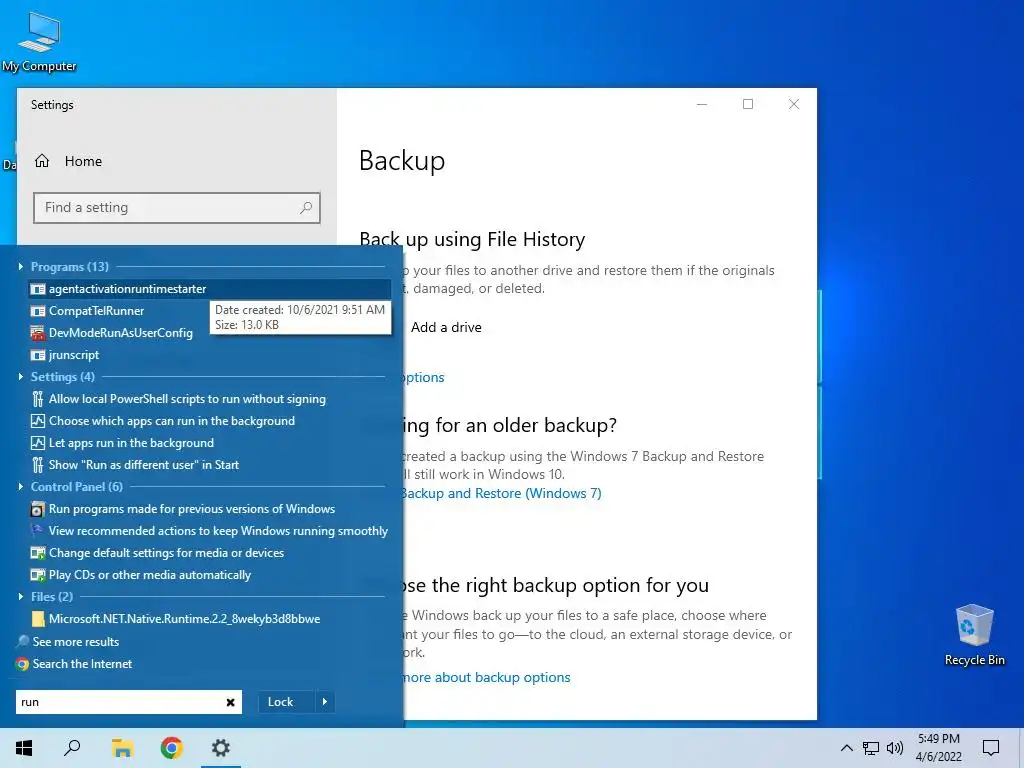Click the Windows Start button

coord(24,748)
